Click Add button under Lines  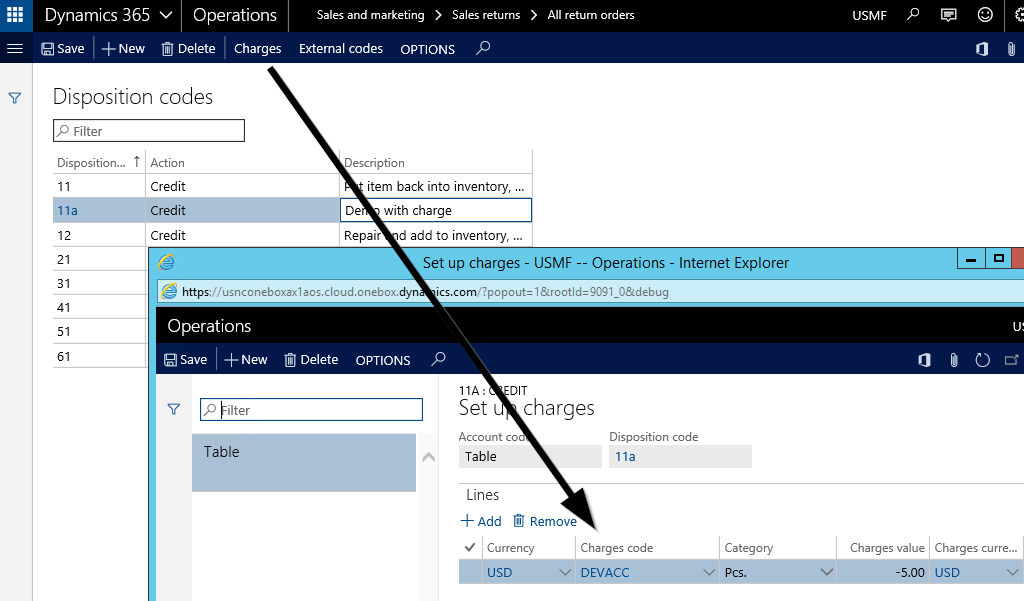[481, 521]
